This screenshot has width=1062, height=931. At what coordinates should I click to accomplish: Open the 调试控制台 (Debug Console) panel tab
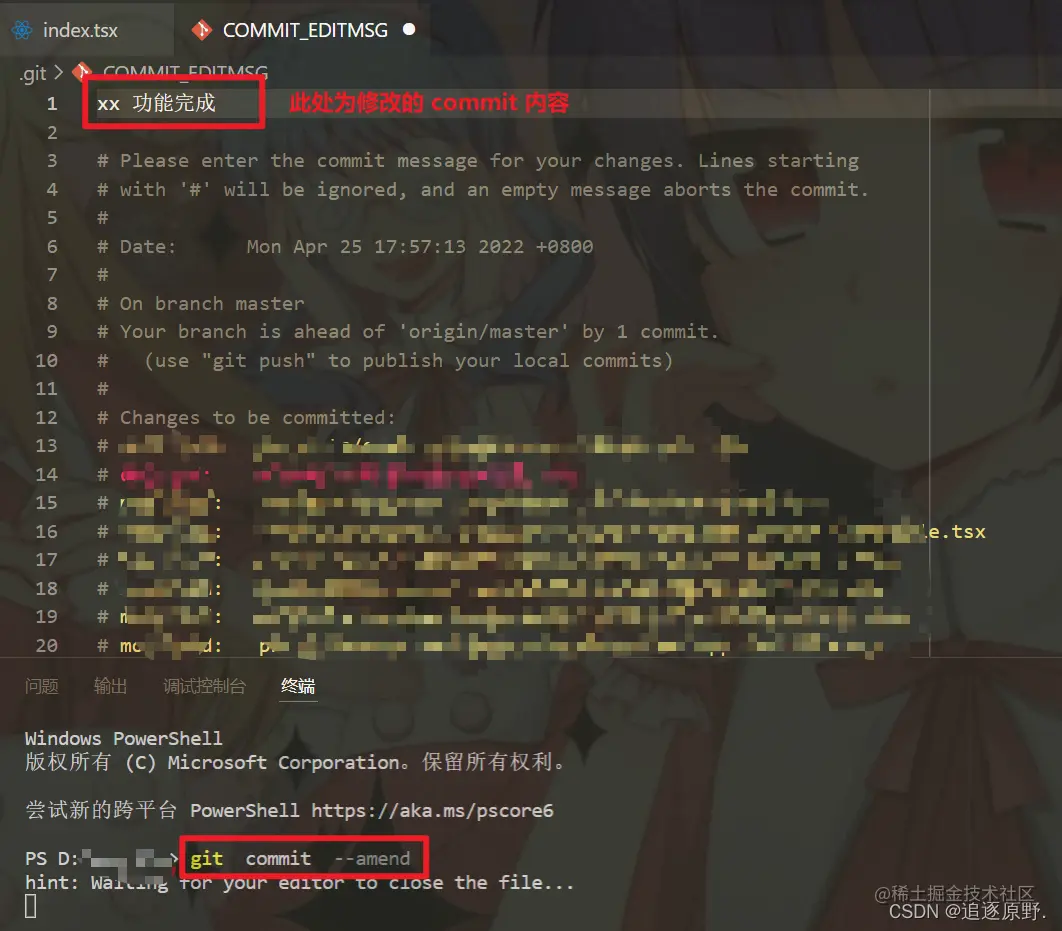tap(204, 686)
